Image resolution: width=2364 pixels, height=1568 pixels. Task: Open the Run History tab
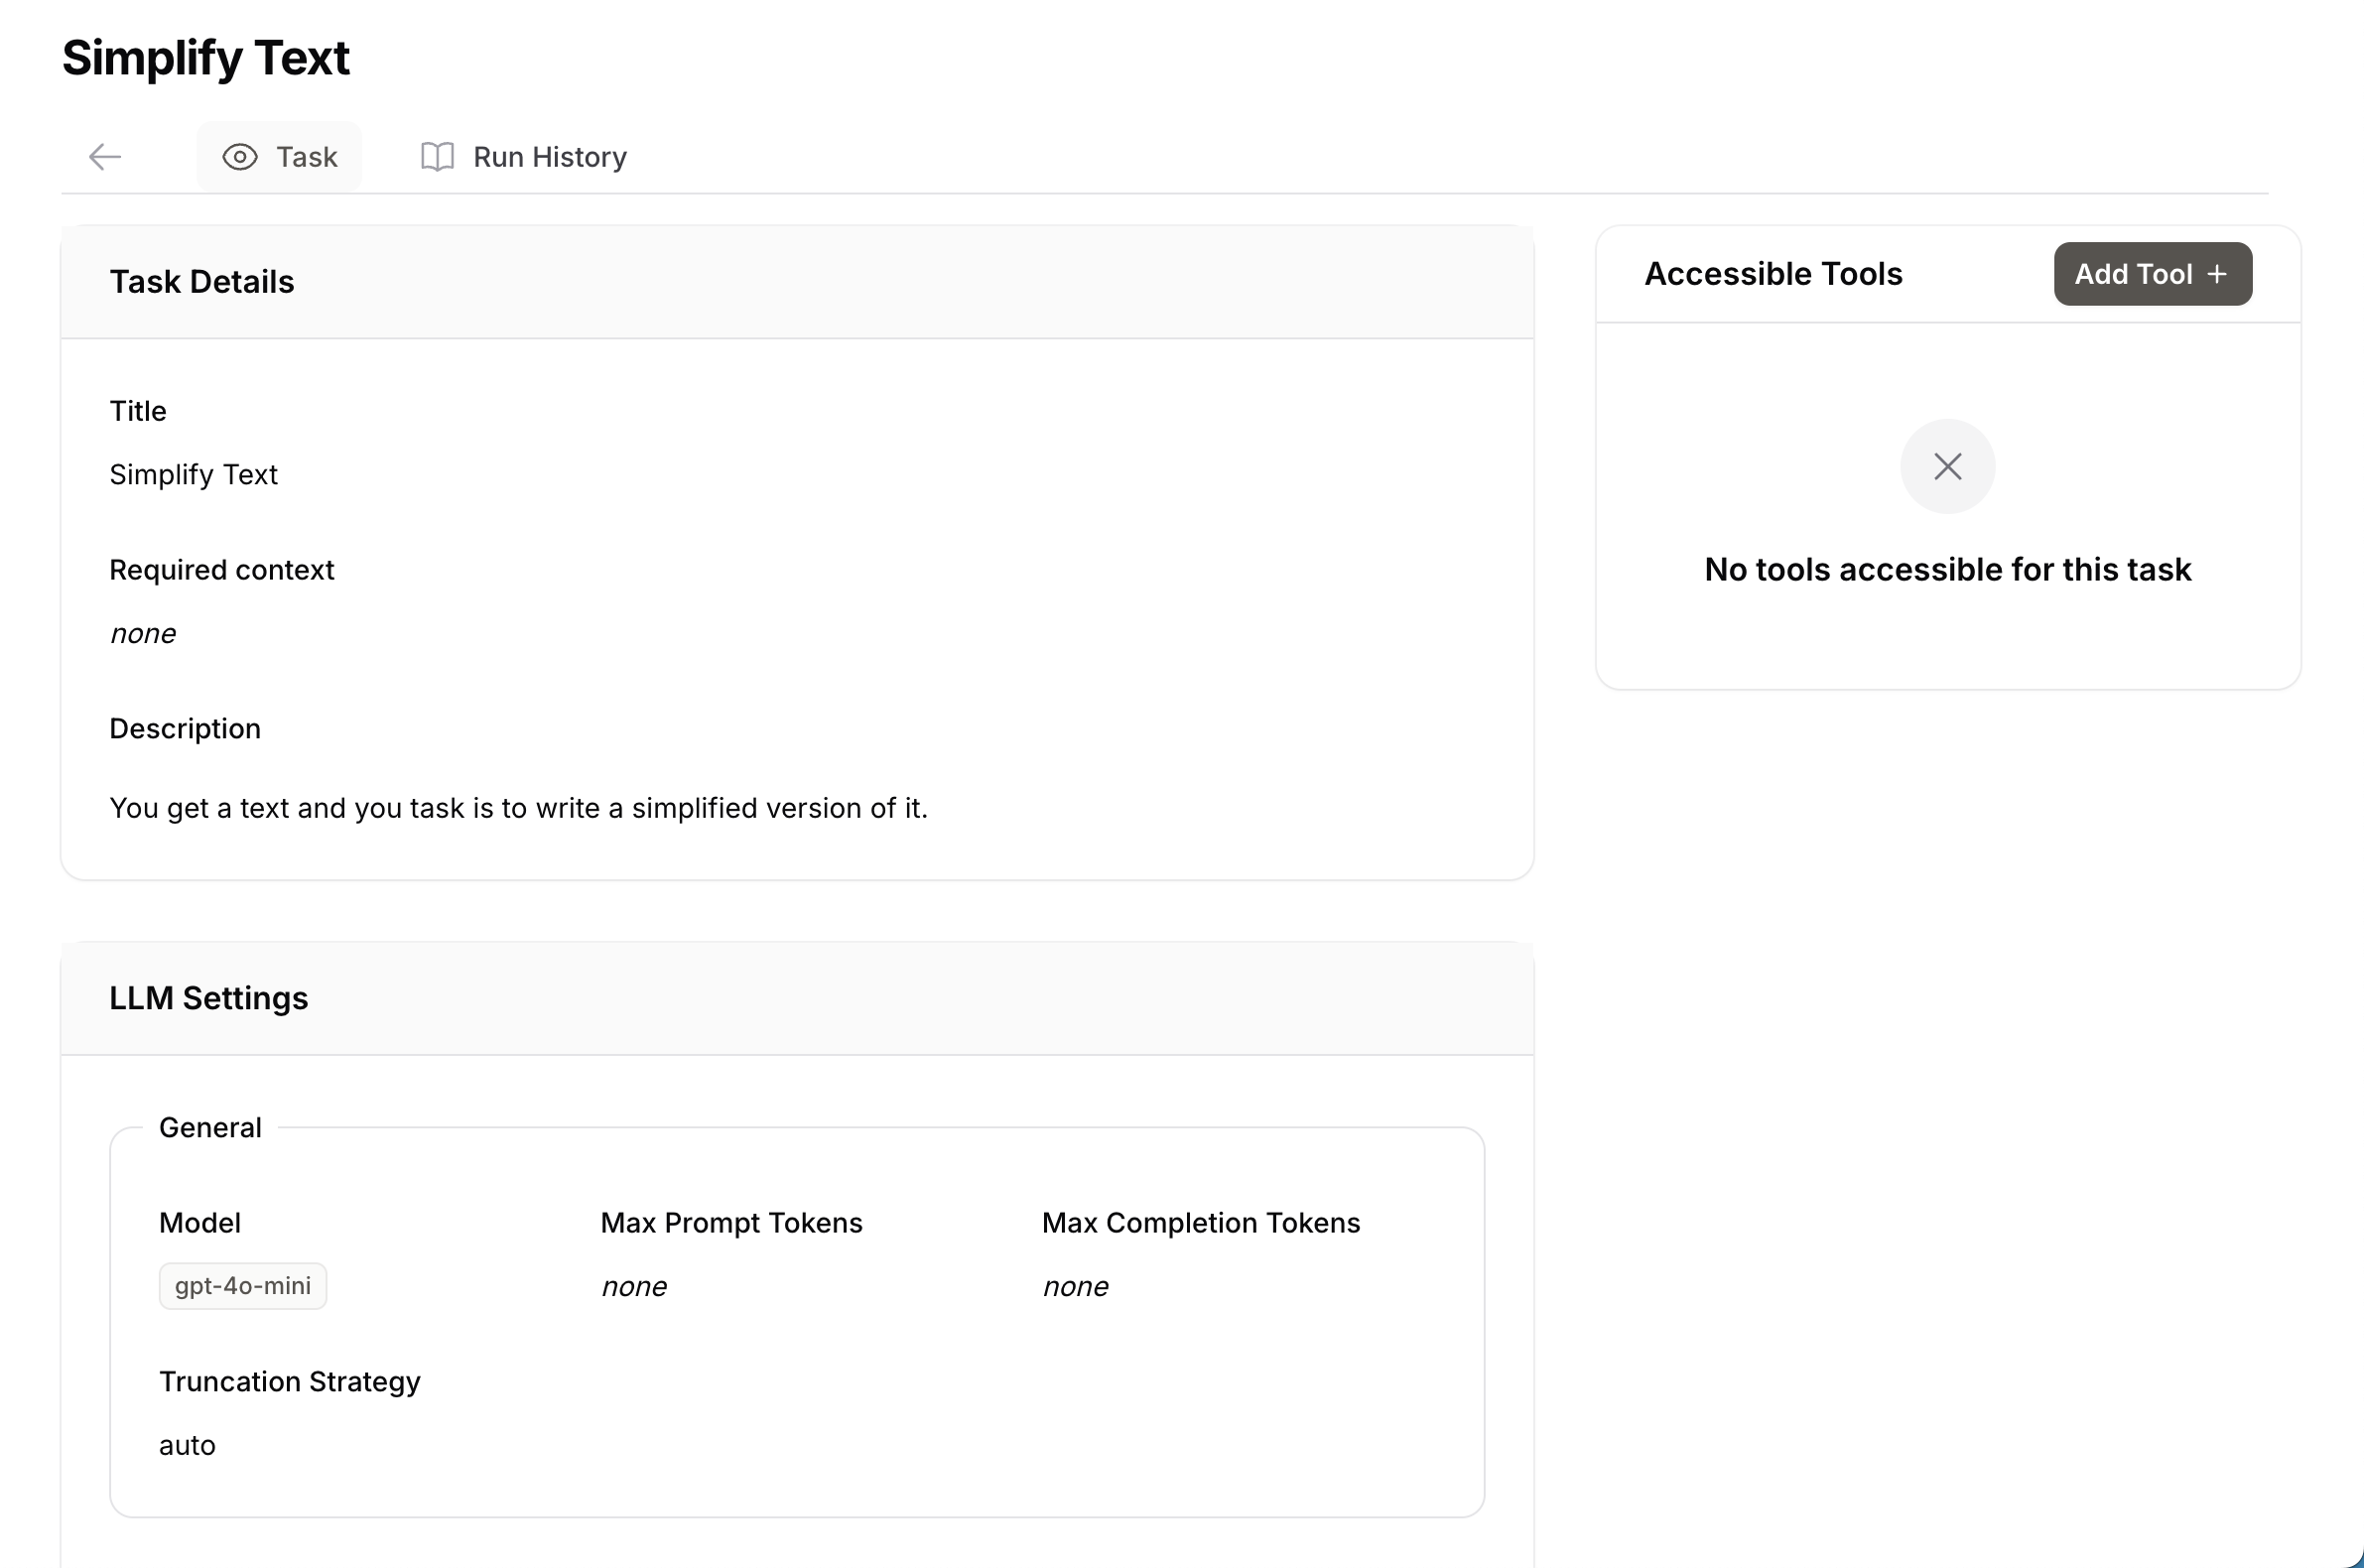(x=524, y=157)
